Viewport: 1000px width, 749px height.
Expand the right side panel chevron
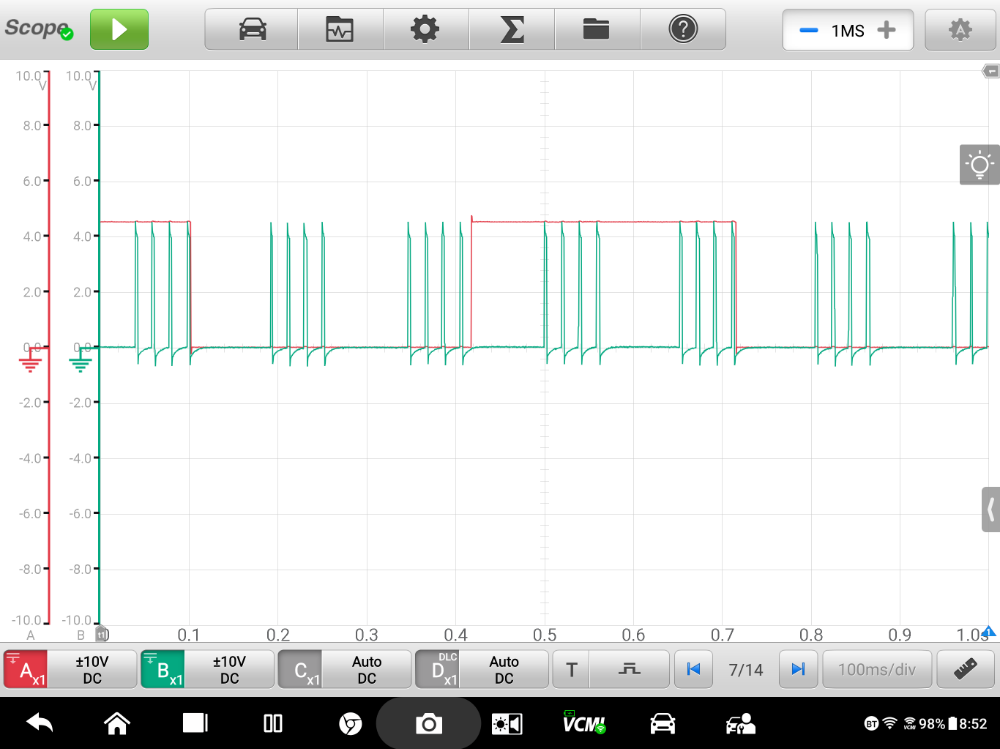tap(990, 510)
